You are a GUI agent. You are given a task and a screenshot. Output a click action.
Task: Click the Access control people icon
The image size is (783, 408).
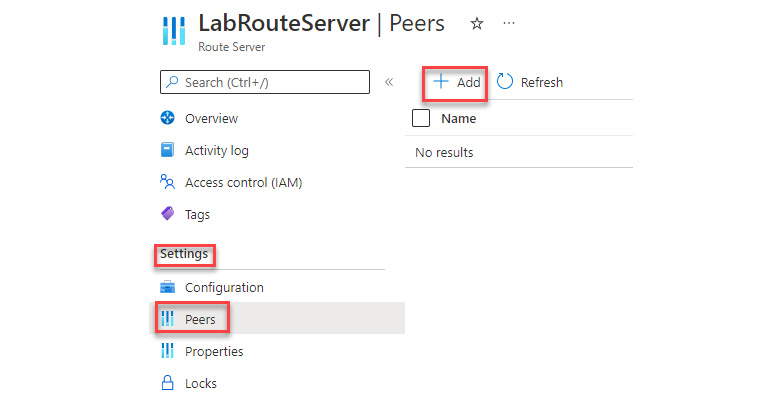tap(167, 182)
